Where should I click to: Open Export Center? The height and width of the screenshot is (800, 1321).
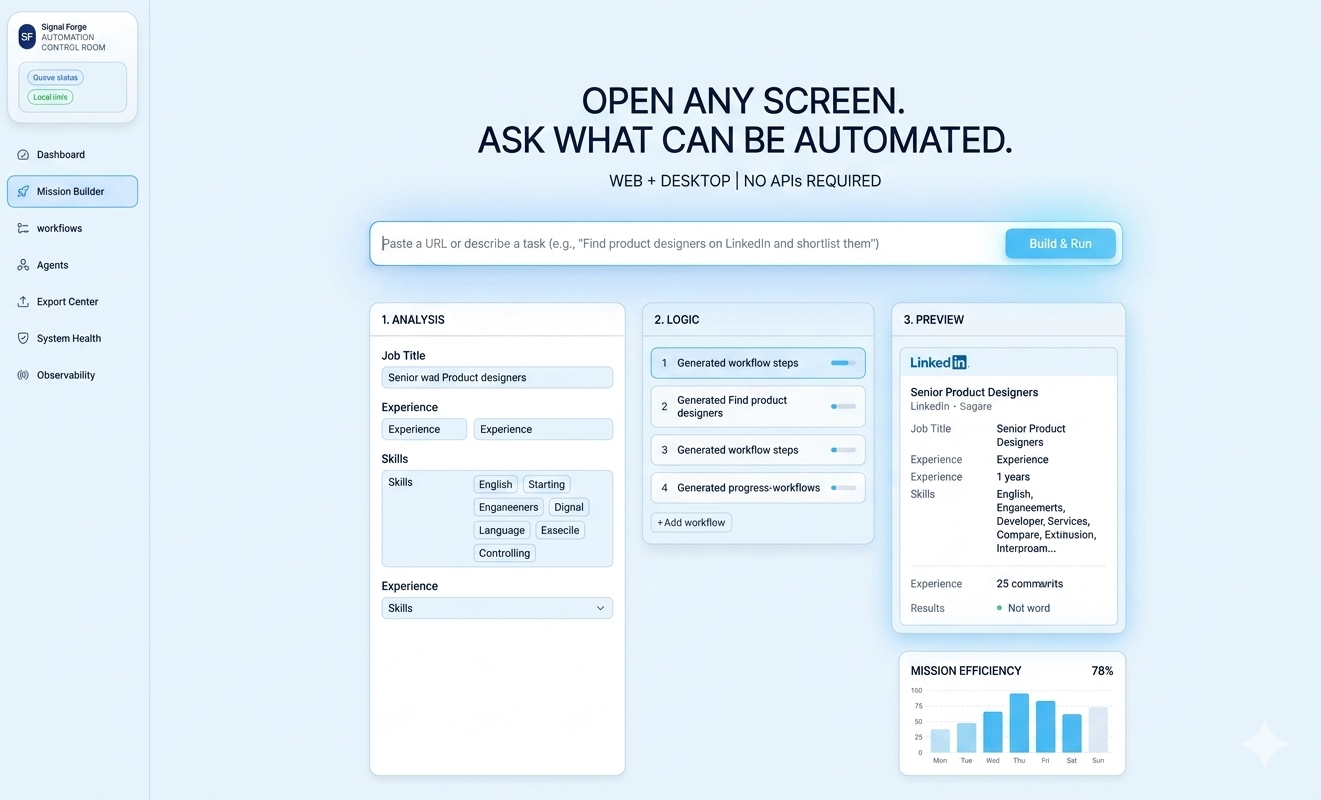(72, 302)
